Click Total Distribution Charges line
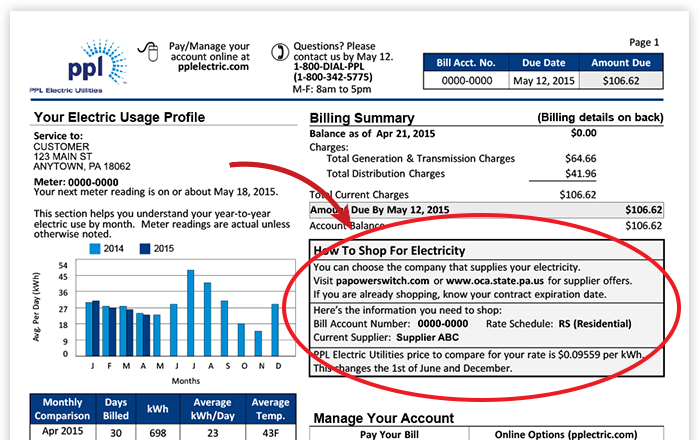Viewport: 700px width, 440px height. (386, 174)
